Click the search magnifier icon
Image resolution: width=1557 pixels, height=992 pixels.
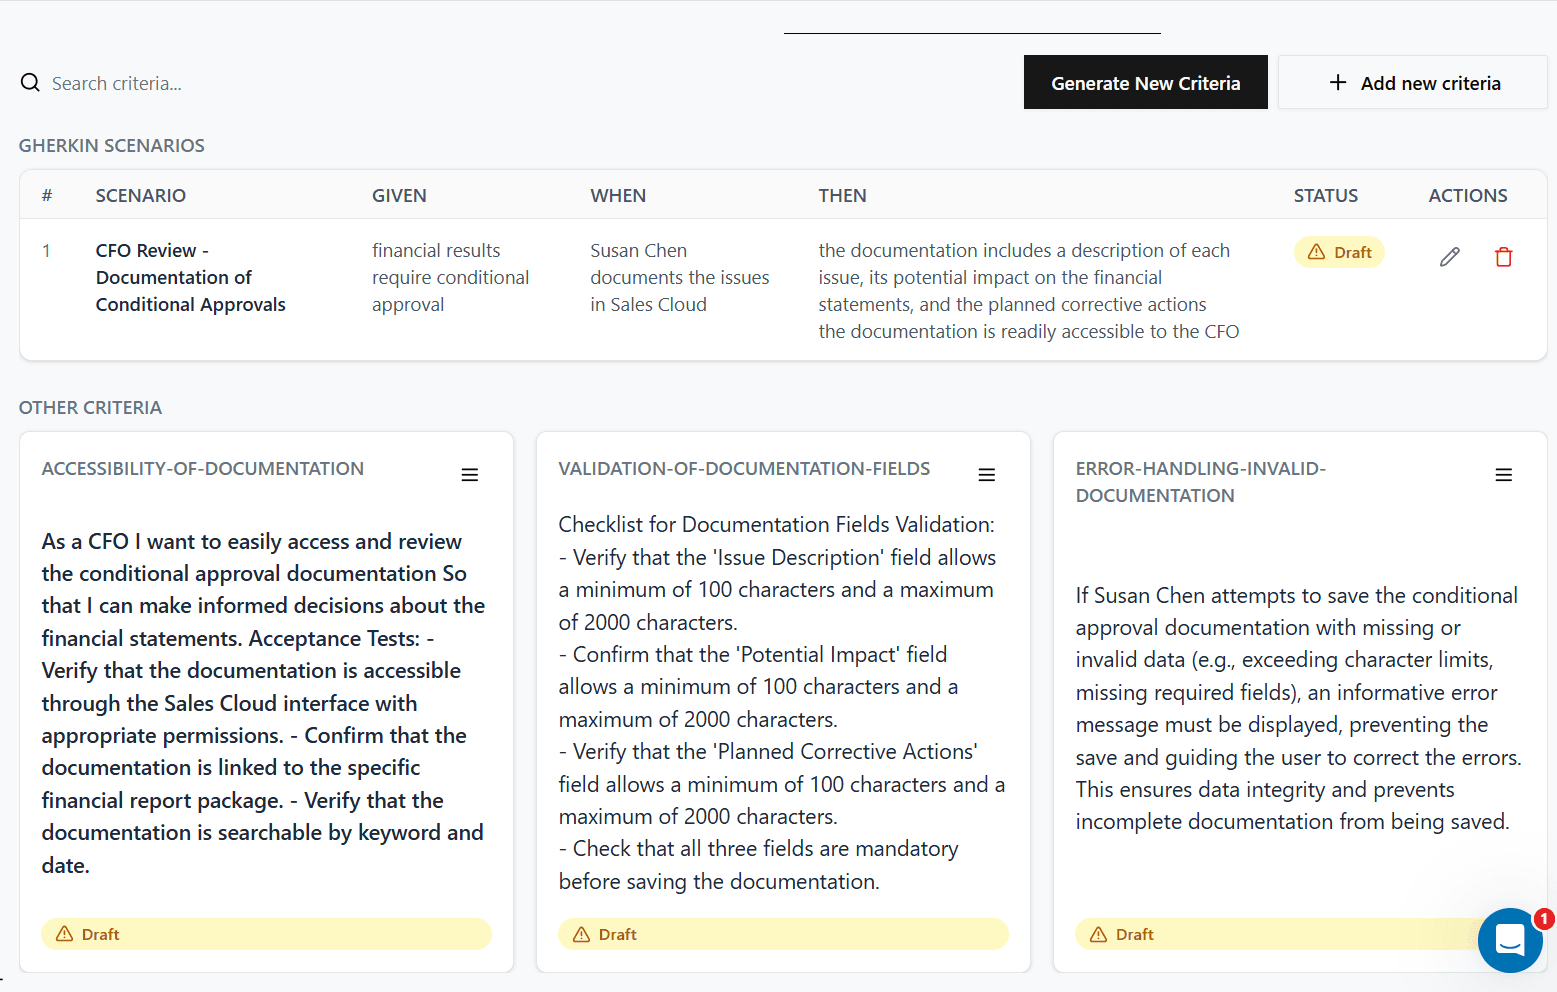coord(30,82)
